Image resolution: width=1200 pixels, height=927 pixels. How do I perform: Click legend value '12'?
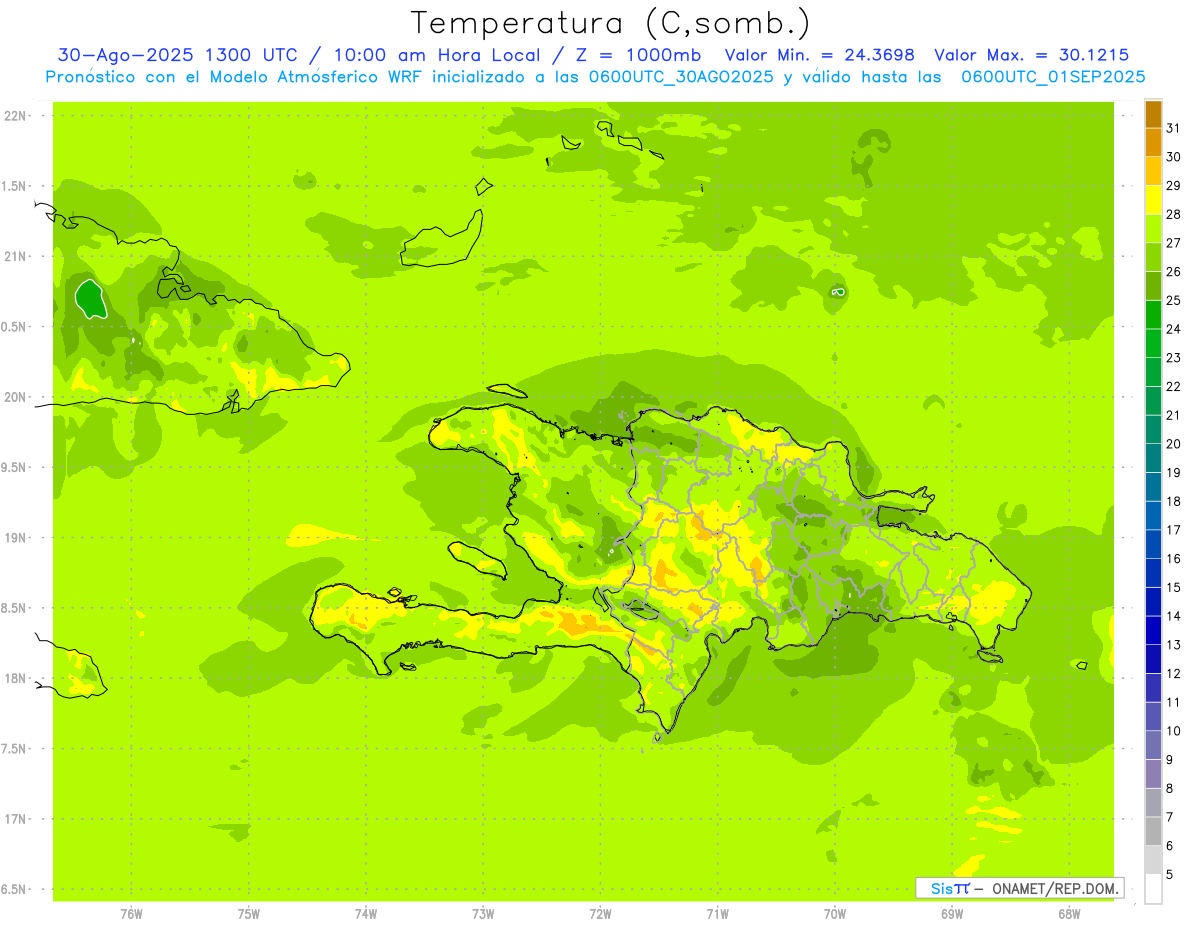tap(1173, 674)
